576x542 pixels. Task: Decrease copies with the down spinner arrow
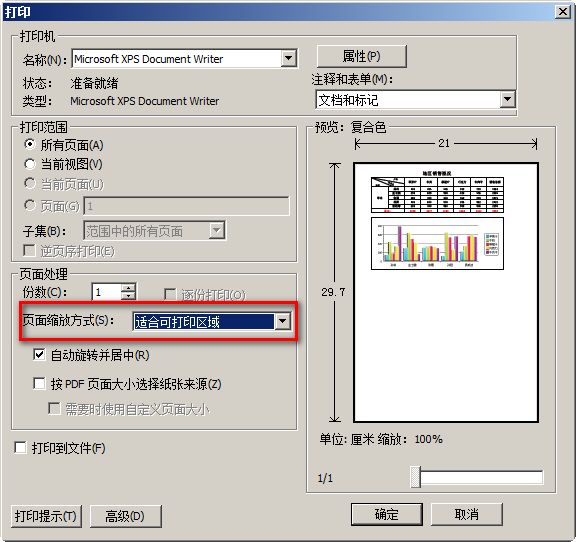coord(128,296)
